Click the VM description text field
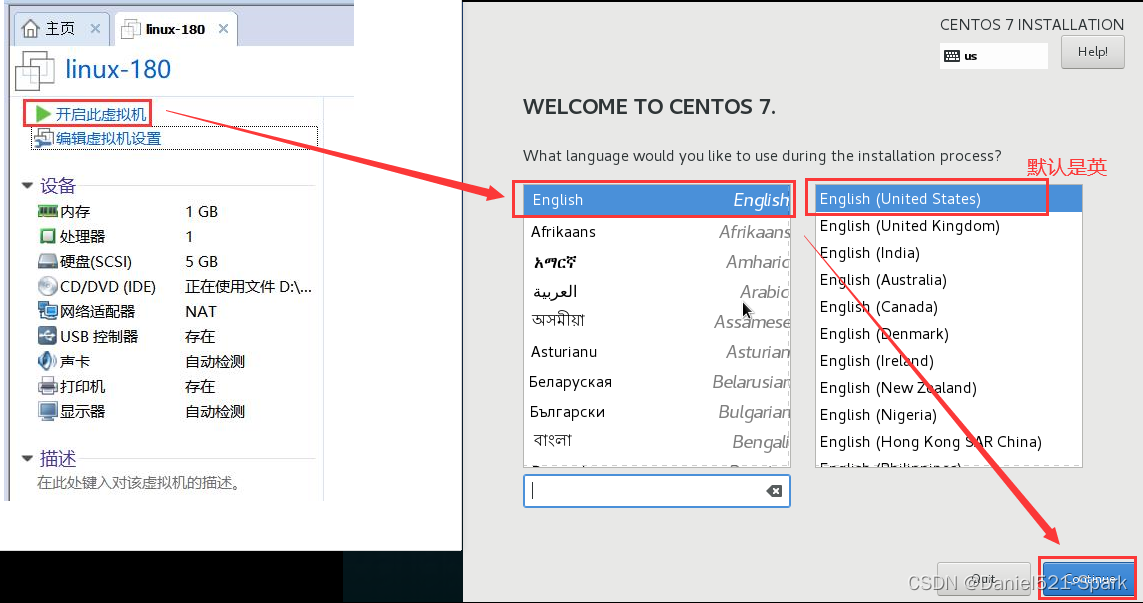Image resolution: width=1143 pixels, height=603 pixels. tap(139, 483)
